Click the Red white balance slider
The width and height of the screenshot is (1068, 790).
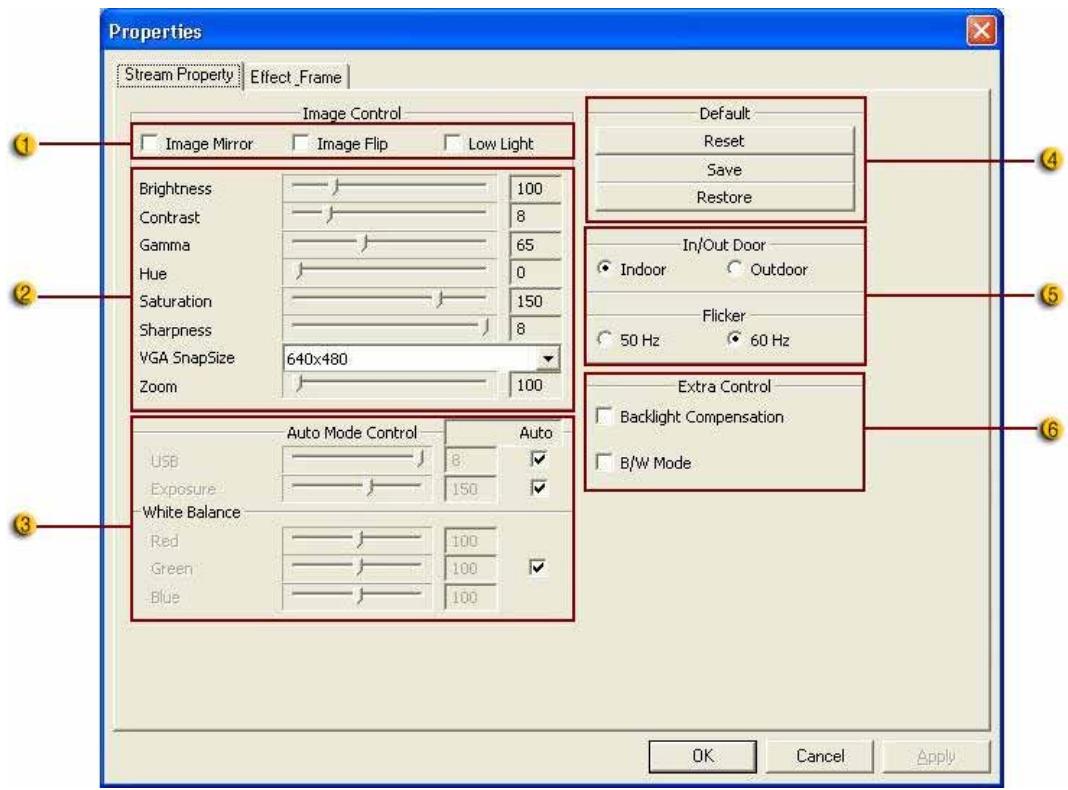[x=356, y=540]
